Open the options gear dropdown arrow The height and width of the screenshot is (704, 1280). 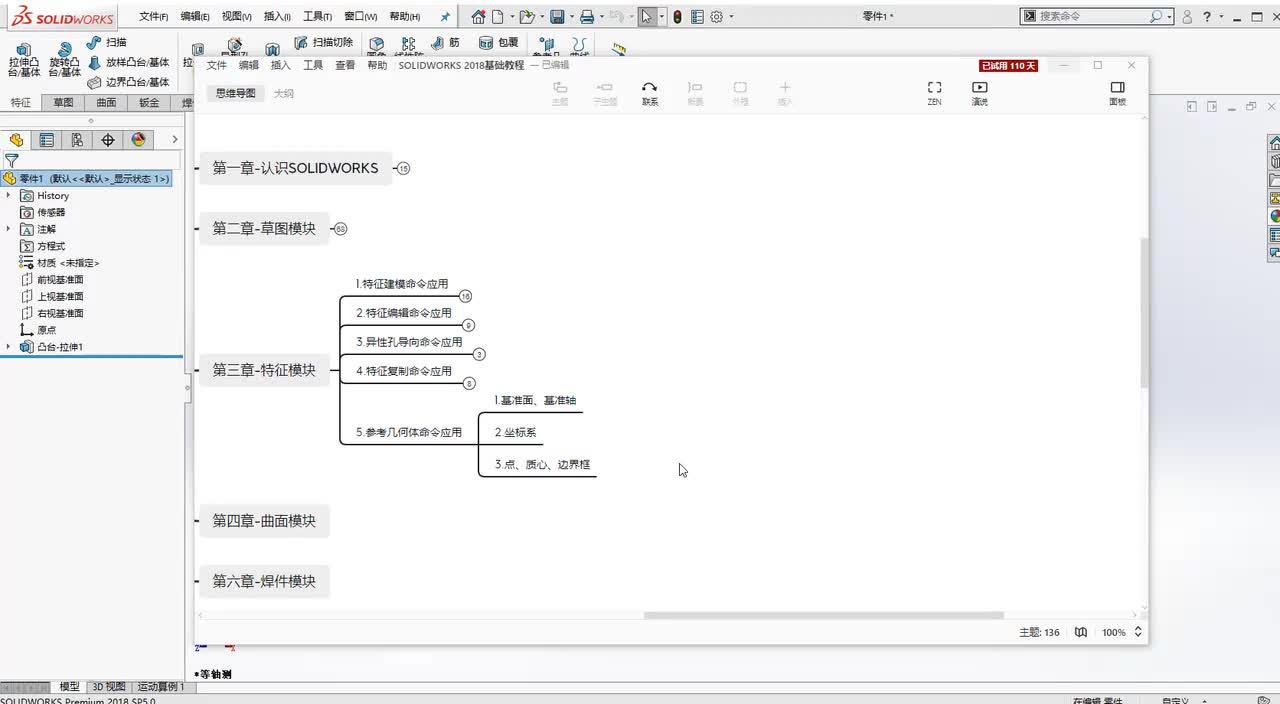731,16
